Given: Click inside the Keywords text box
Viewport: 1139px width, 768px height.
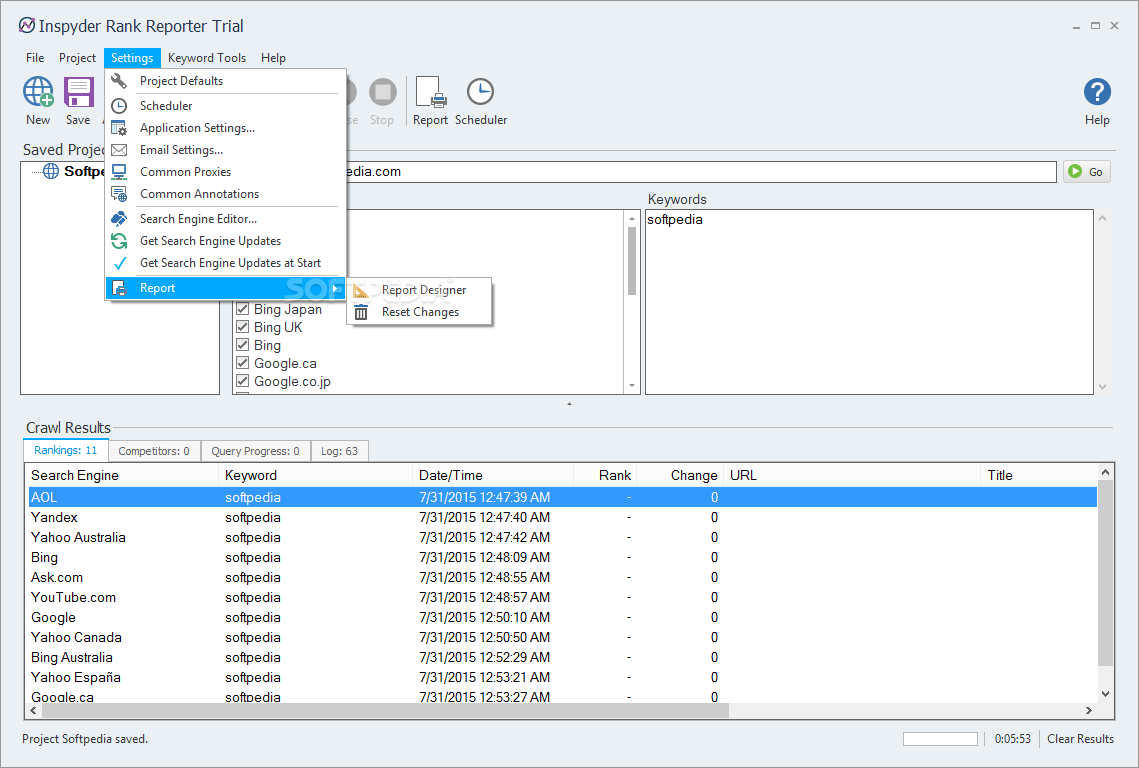Looking at the screenshot, I should [869, 302].
